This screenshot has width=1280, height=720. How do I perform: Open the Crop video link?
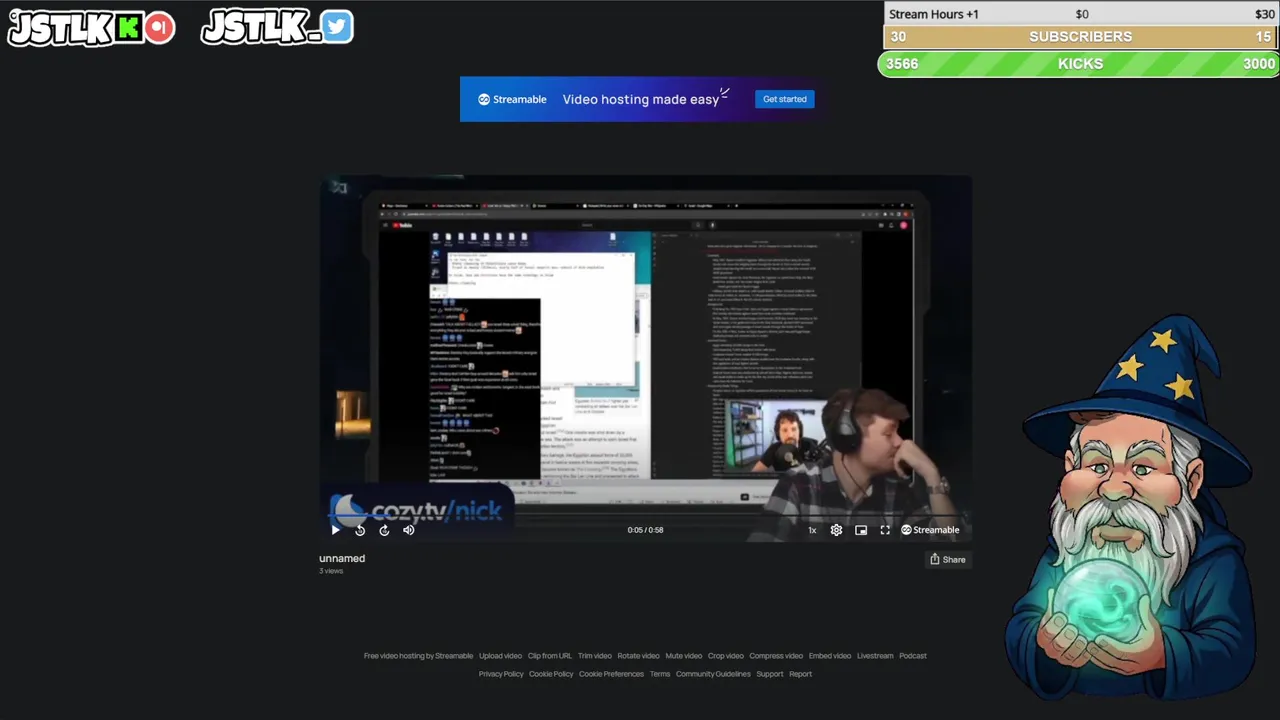pos(726,656)
